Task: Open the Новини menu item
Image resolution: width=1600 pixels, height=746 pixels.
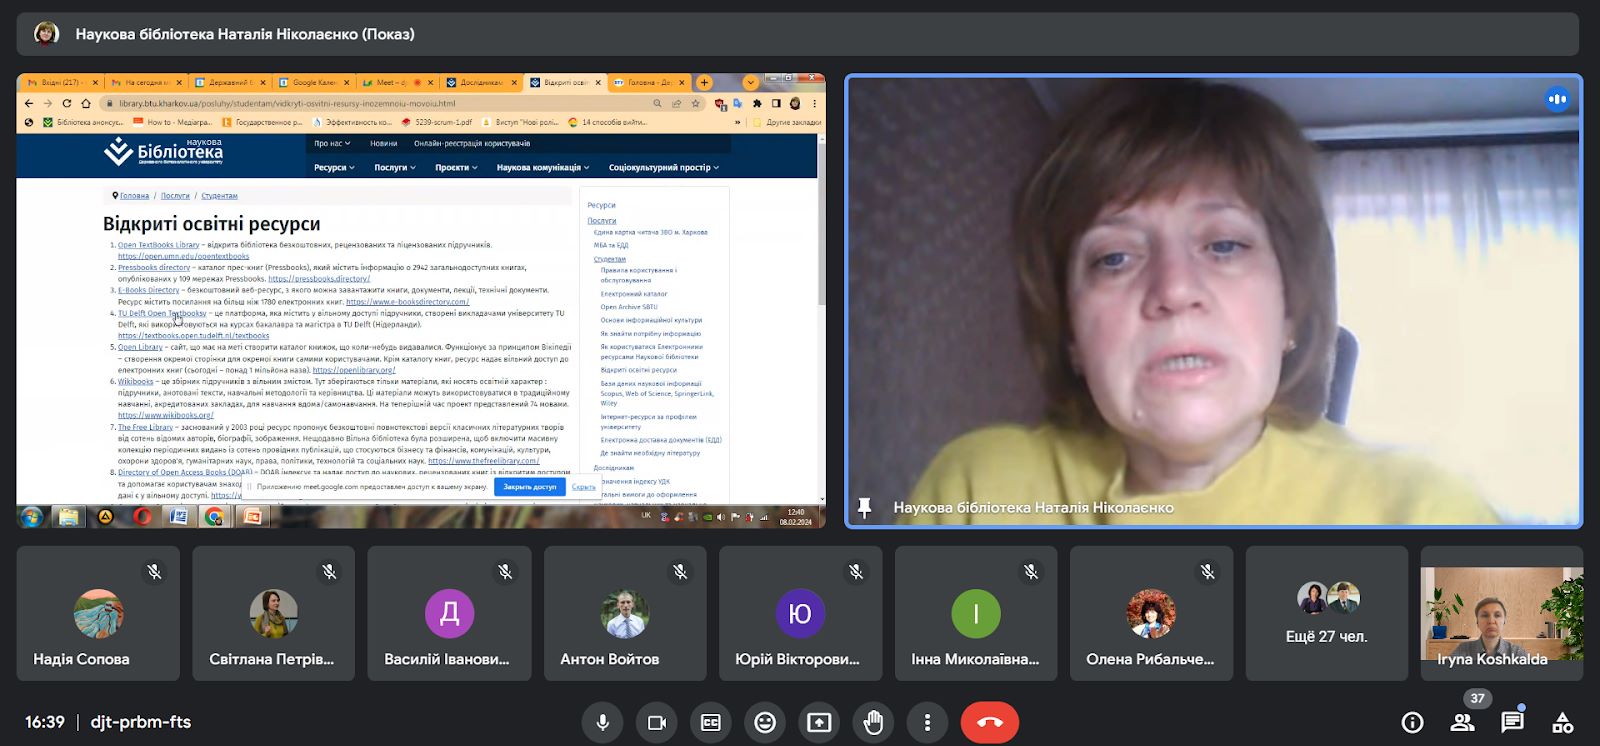Action: [384, 143]
